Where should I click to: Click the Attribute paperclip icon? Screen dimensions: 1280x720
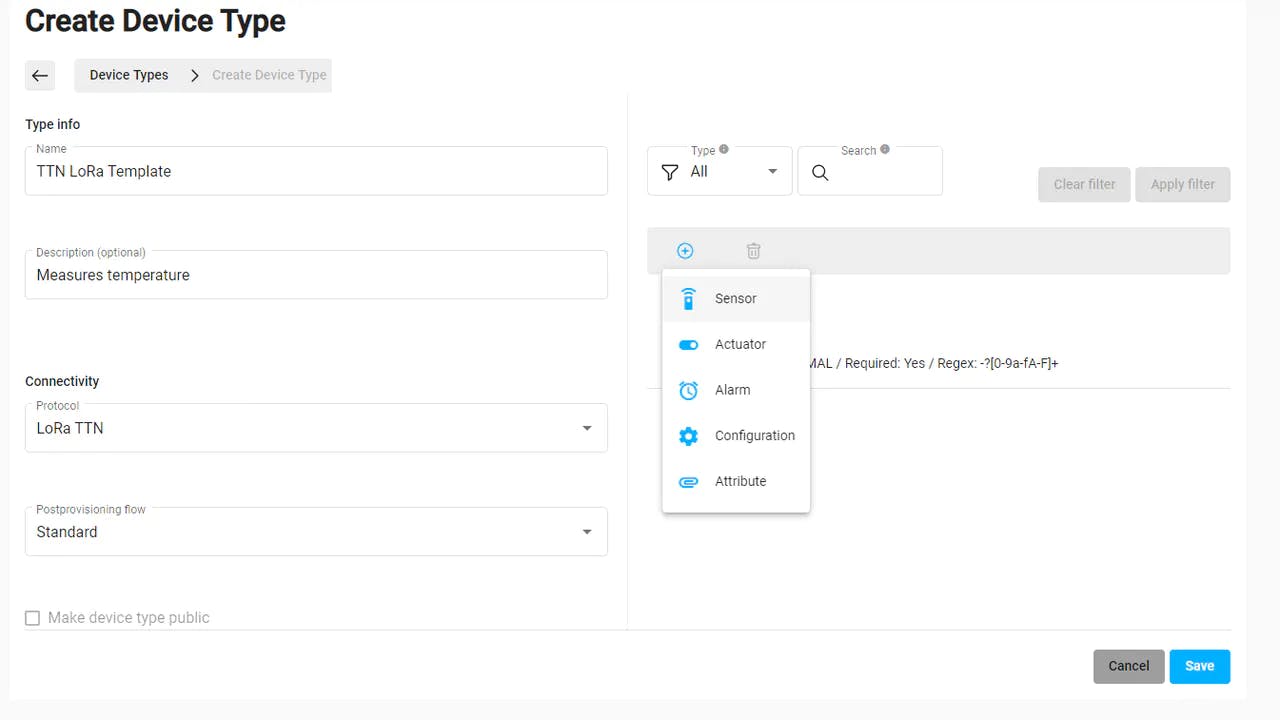[x=688, y=482]
